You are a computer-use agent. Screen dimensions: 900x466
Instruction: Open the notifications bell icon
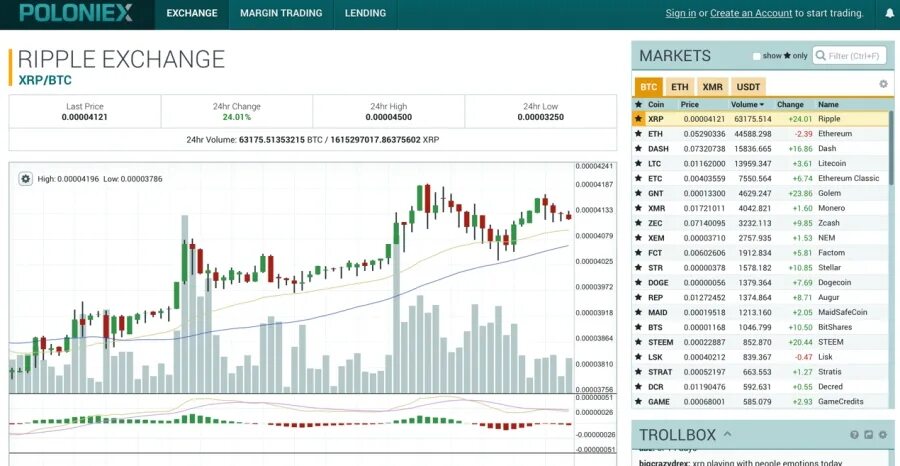(x=889, y=13)
